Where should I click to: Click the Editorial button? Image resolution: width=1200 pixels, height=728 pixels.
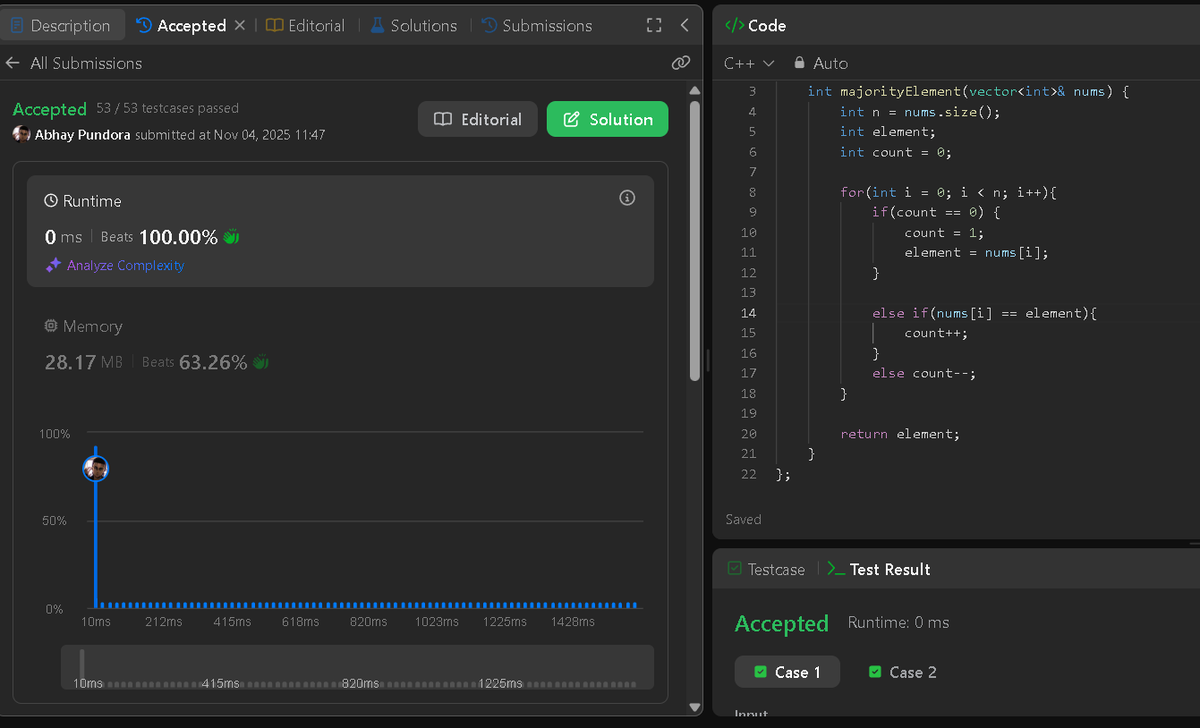pos(478,119)
